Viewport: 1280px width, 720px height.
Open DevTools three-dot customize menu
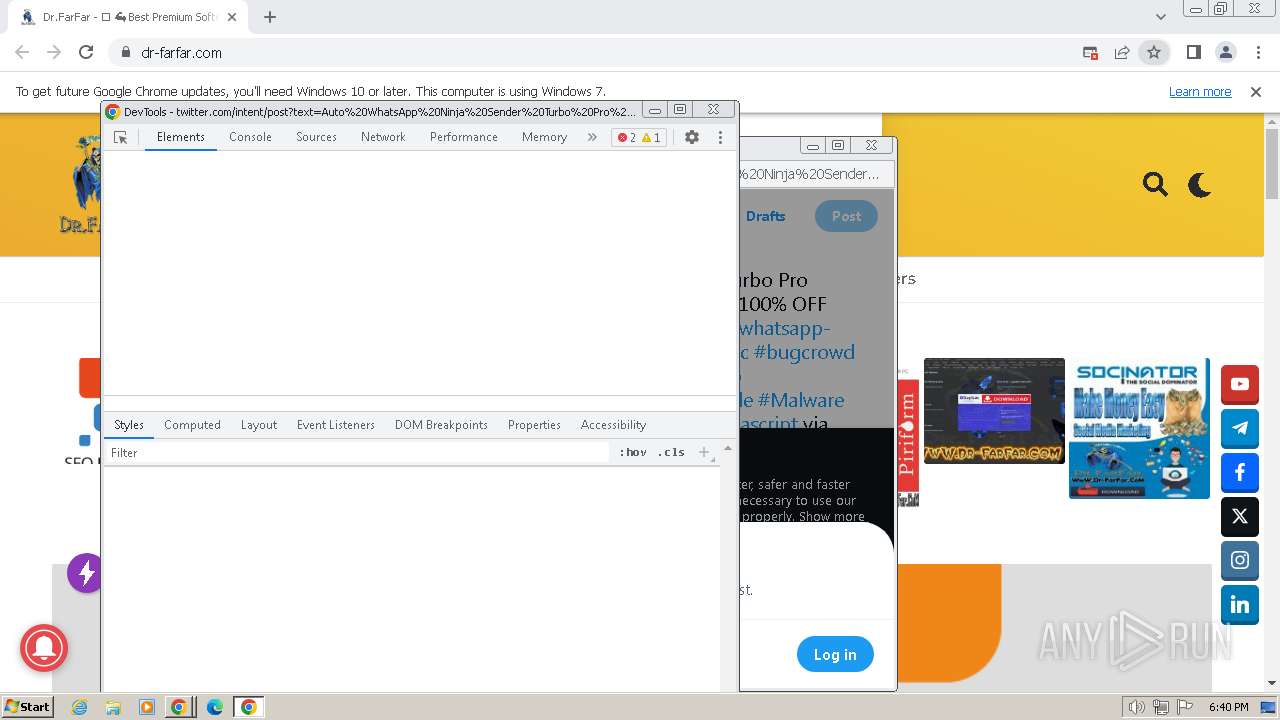(720, 137)
